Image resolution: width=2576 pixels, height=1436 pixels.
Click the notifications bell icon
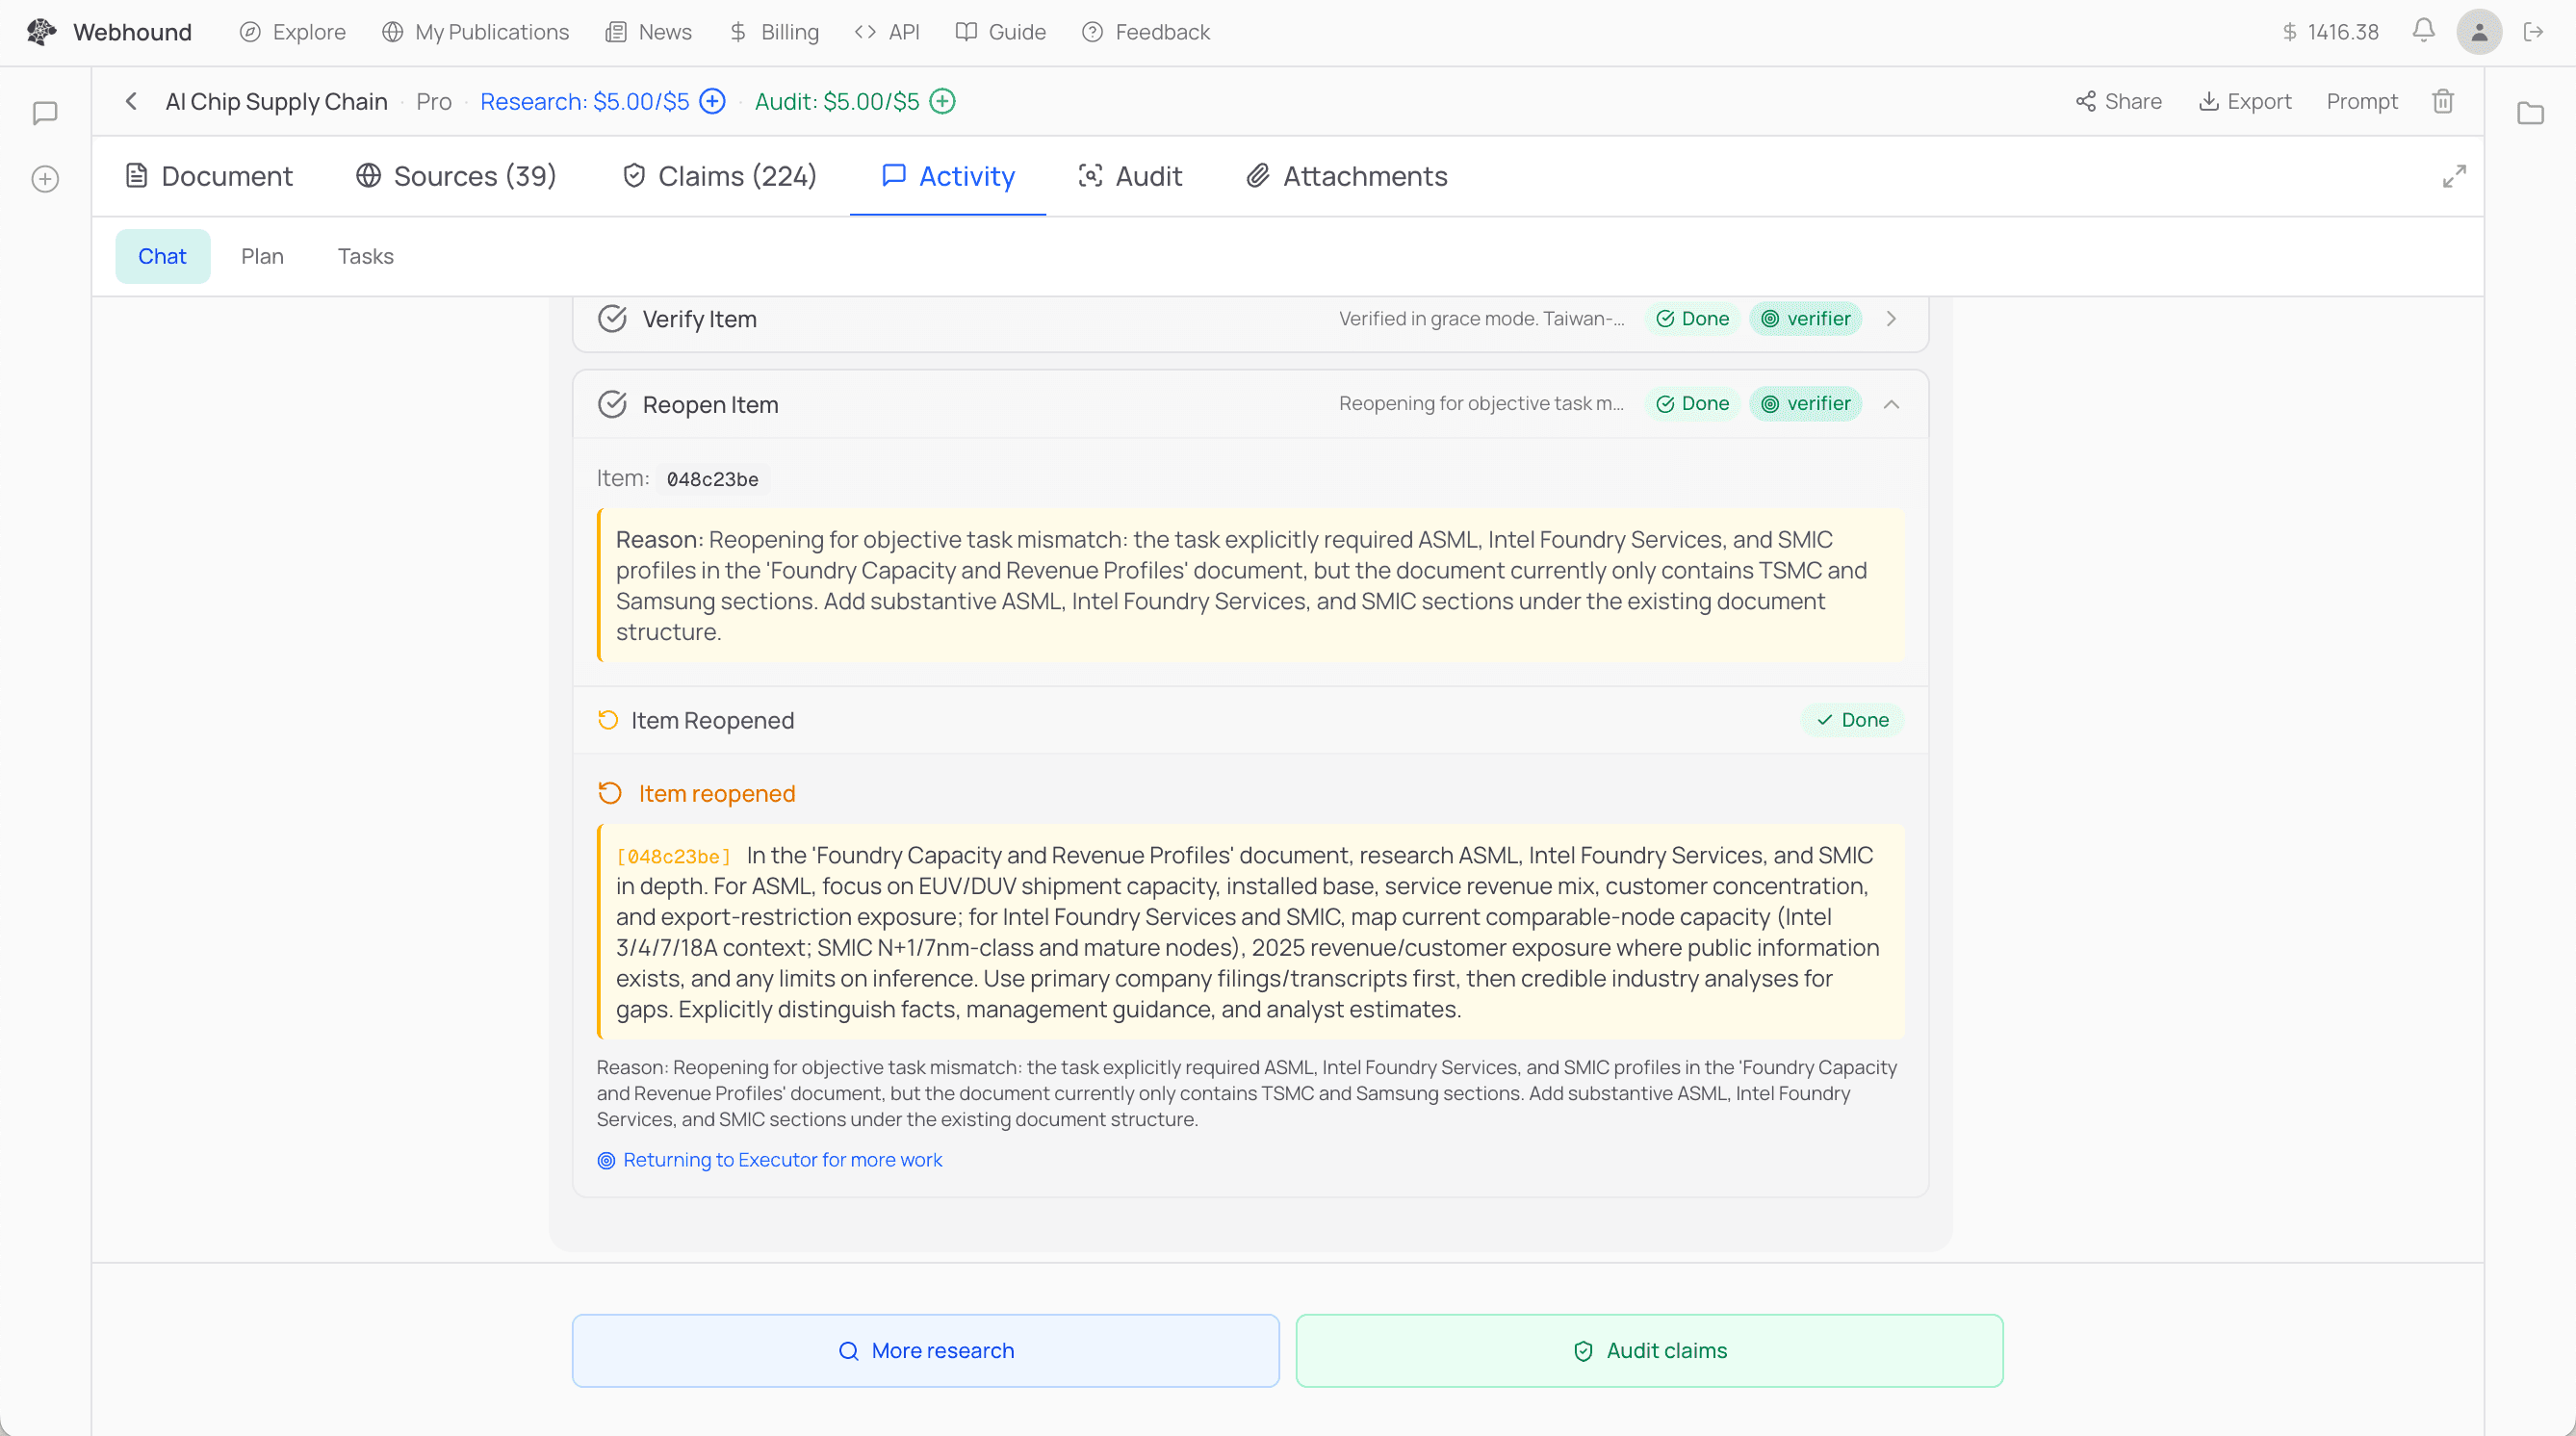[2423, 31]
